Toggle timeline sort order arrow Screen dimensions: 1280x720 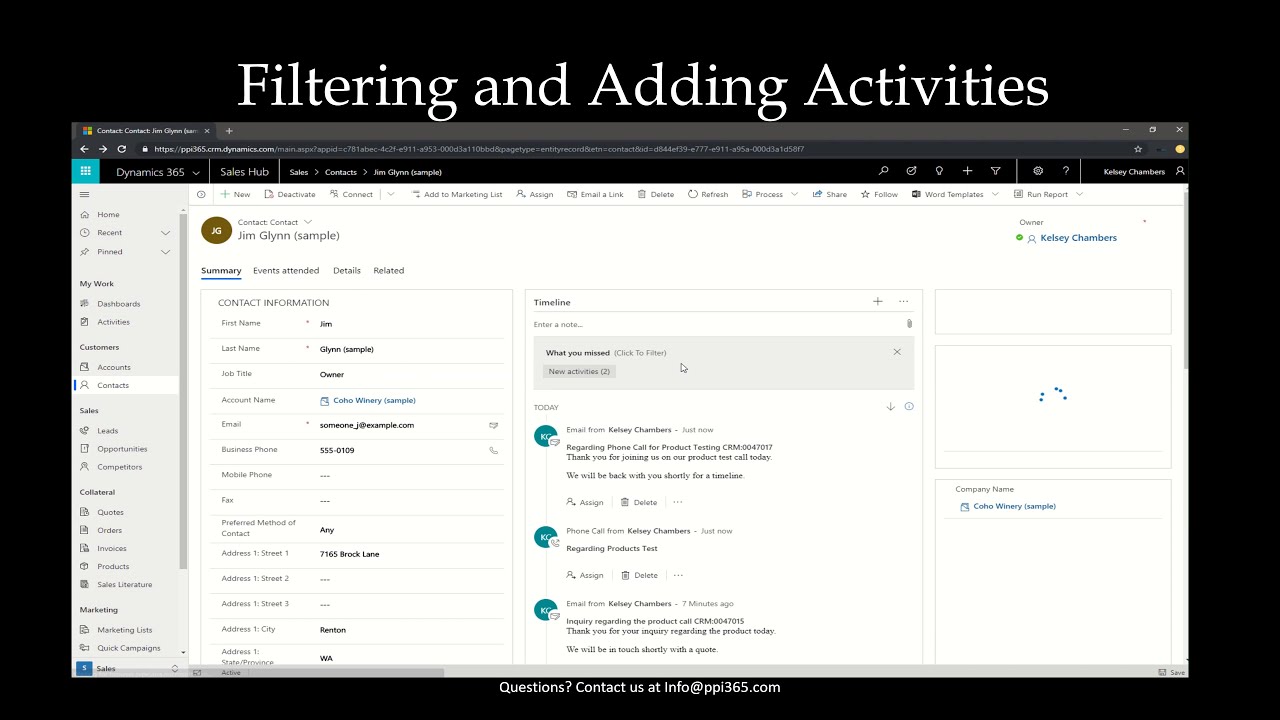click(x=890, y=407)
